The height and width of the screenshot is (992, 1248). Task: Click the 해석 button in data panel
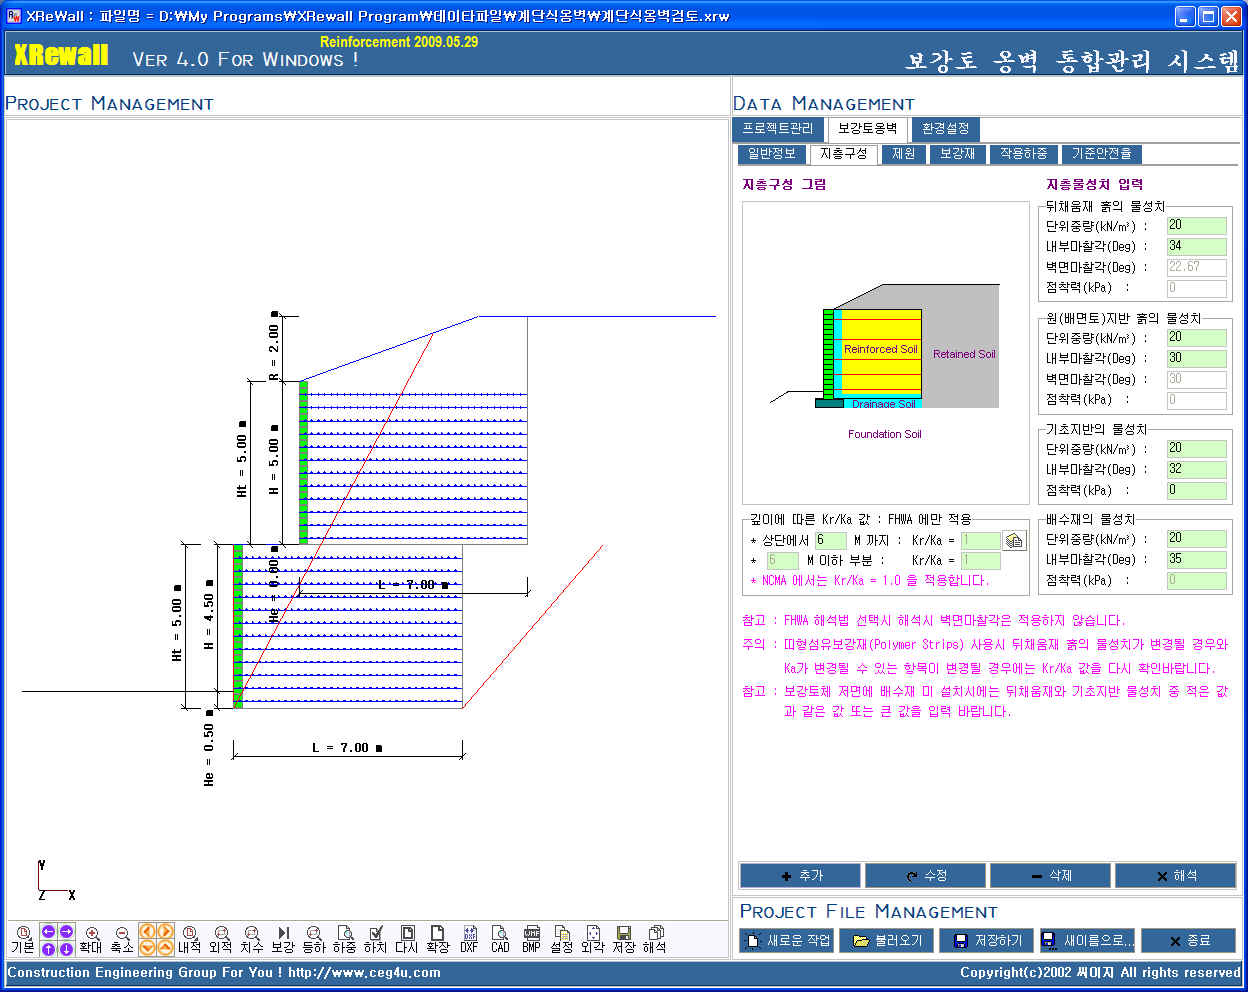(x=1175, y=875)
